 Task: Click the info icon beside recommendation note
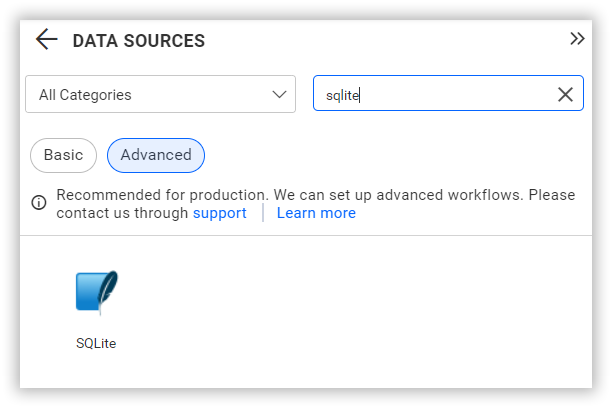click(39, 202)
